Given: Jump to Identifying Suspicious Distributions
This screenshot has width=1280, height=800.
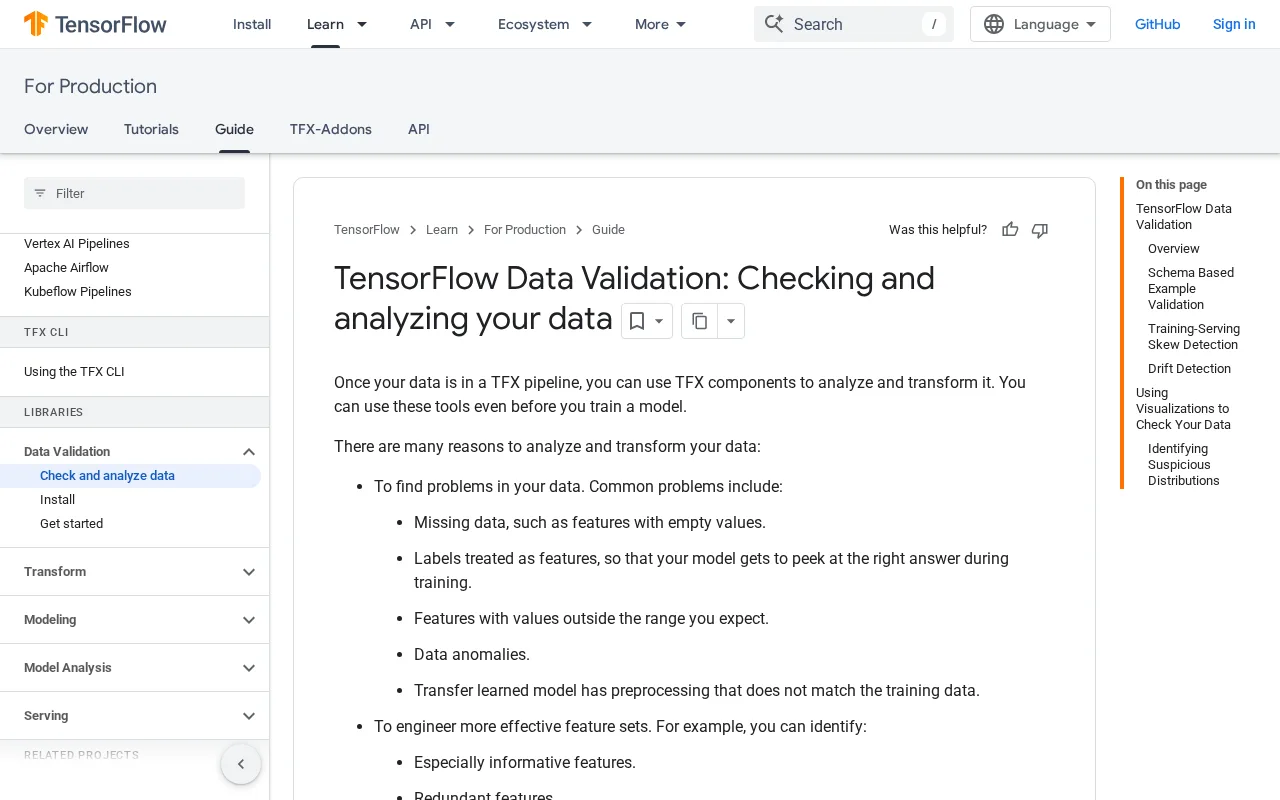Looking at the screenshot, I should pyautogui.click(x=1184, y=465).
